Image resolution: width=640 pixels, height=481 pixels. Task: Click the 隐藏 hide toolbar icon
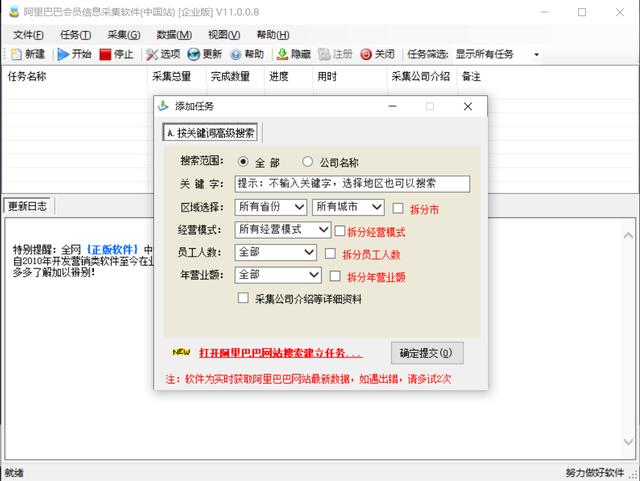coord(282,54)
